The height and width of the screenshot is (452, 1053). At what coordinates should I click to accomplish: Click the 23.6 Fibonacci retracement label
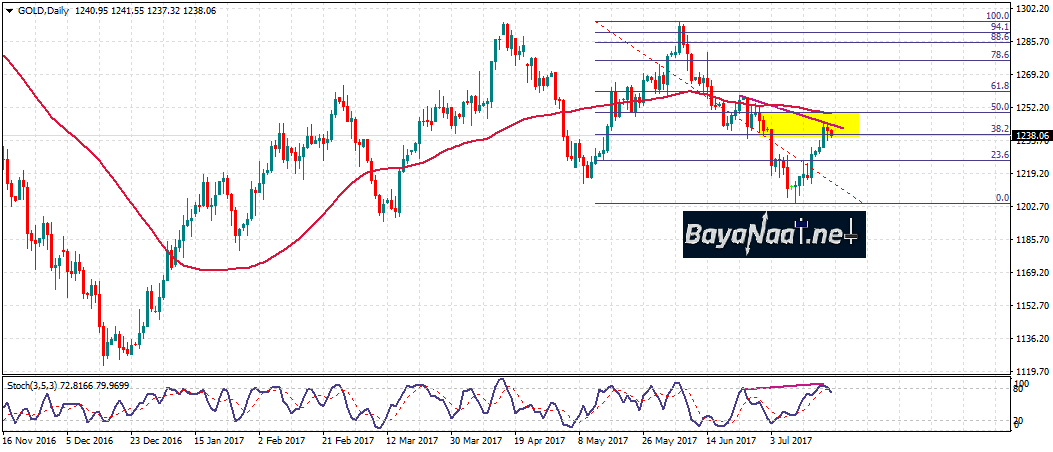pos(999,155)
